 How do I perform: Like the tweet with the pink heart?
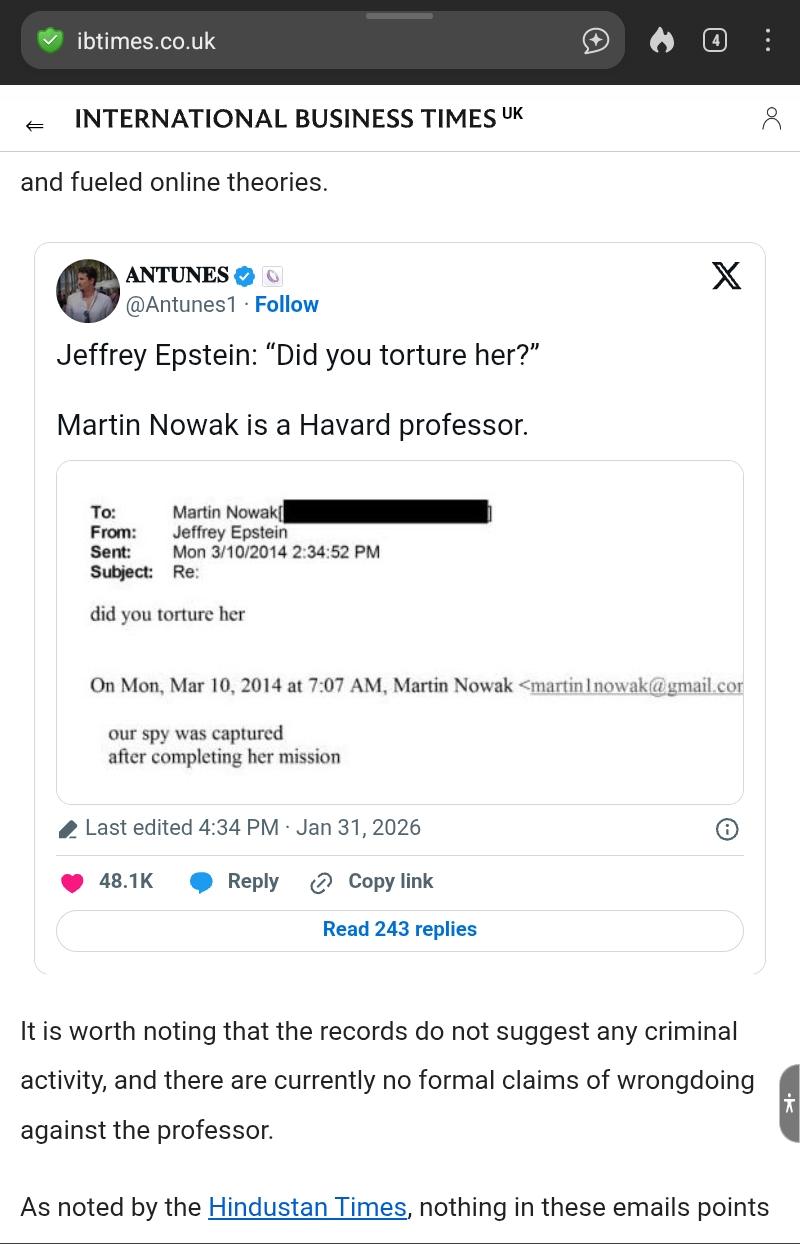click(x=72, y=883)
